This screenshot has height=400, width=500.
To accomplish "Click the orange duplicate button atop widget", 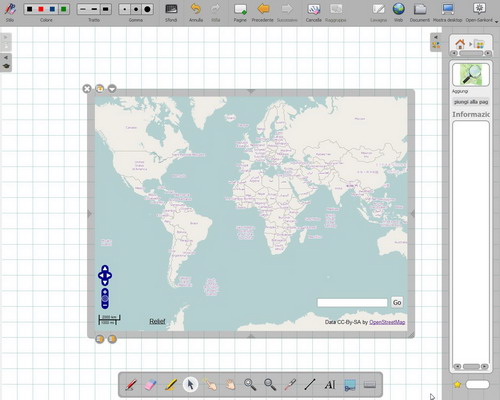I will 100,89.
